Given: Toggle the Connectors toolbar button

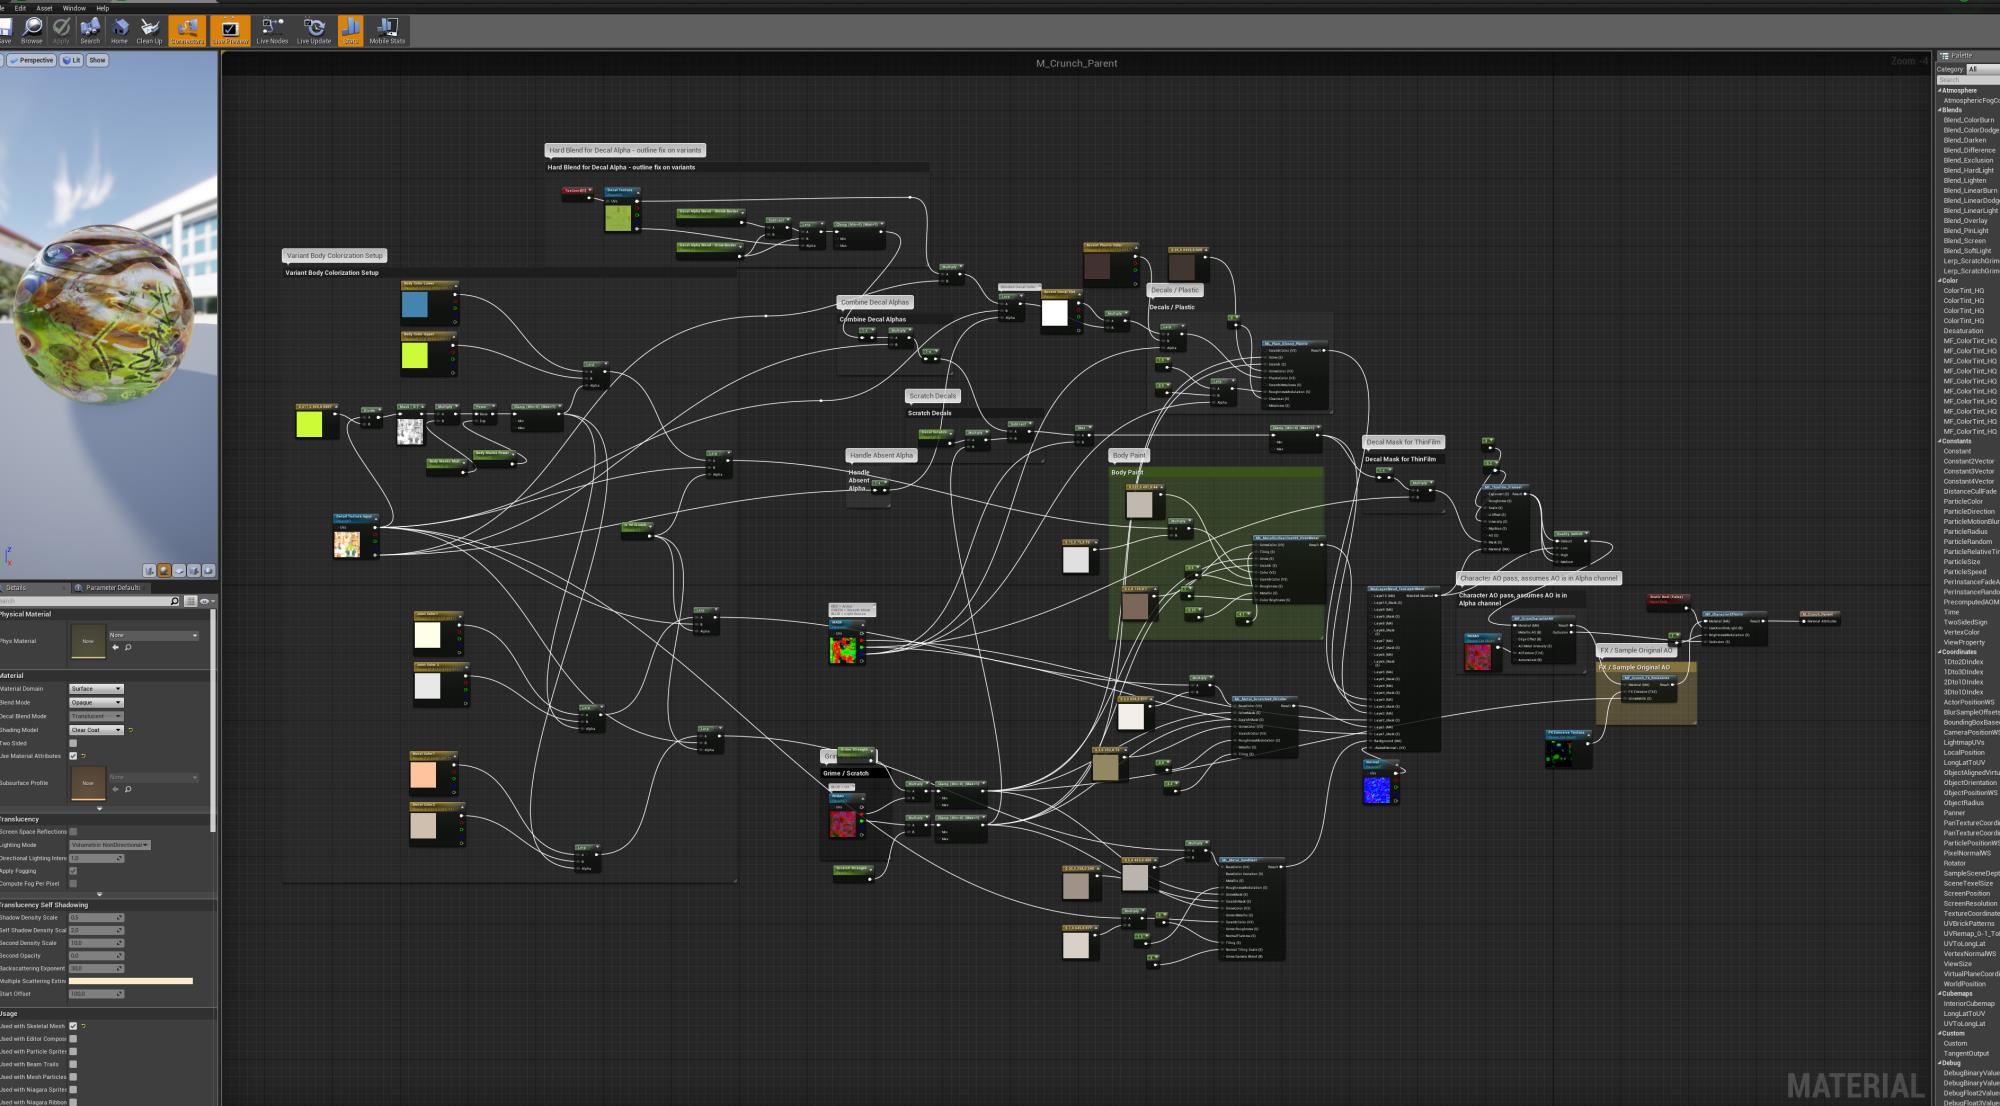Looking at the screenshot, I should click(x=187, y=31).
